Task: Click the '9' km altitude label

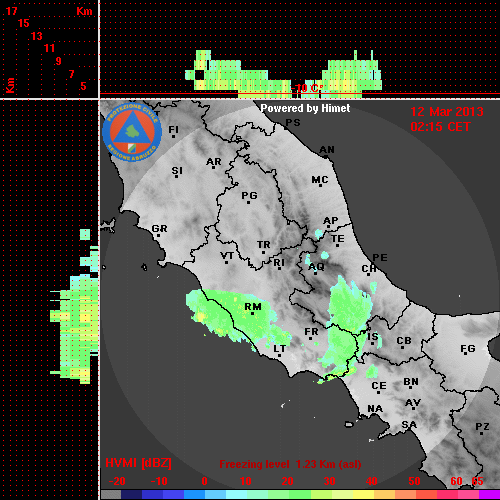Action: click(58, 61)
